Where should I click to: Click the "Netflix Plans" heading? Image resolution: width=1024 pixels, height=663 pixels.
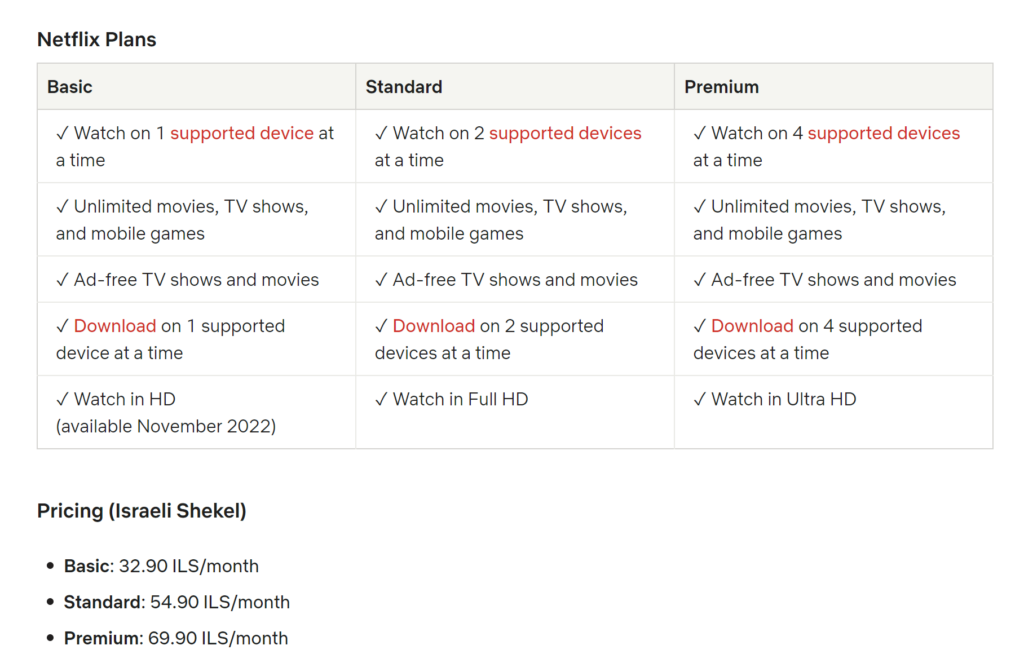tap(97, 40)
